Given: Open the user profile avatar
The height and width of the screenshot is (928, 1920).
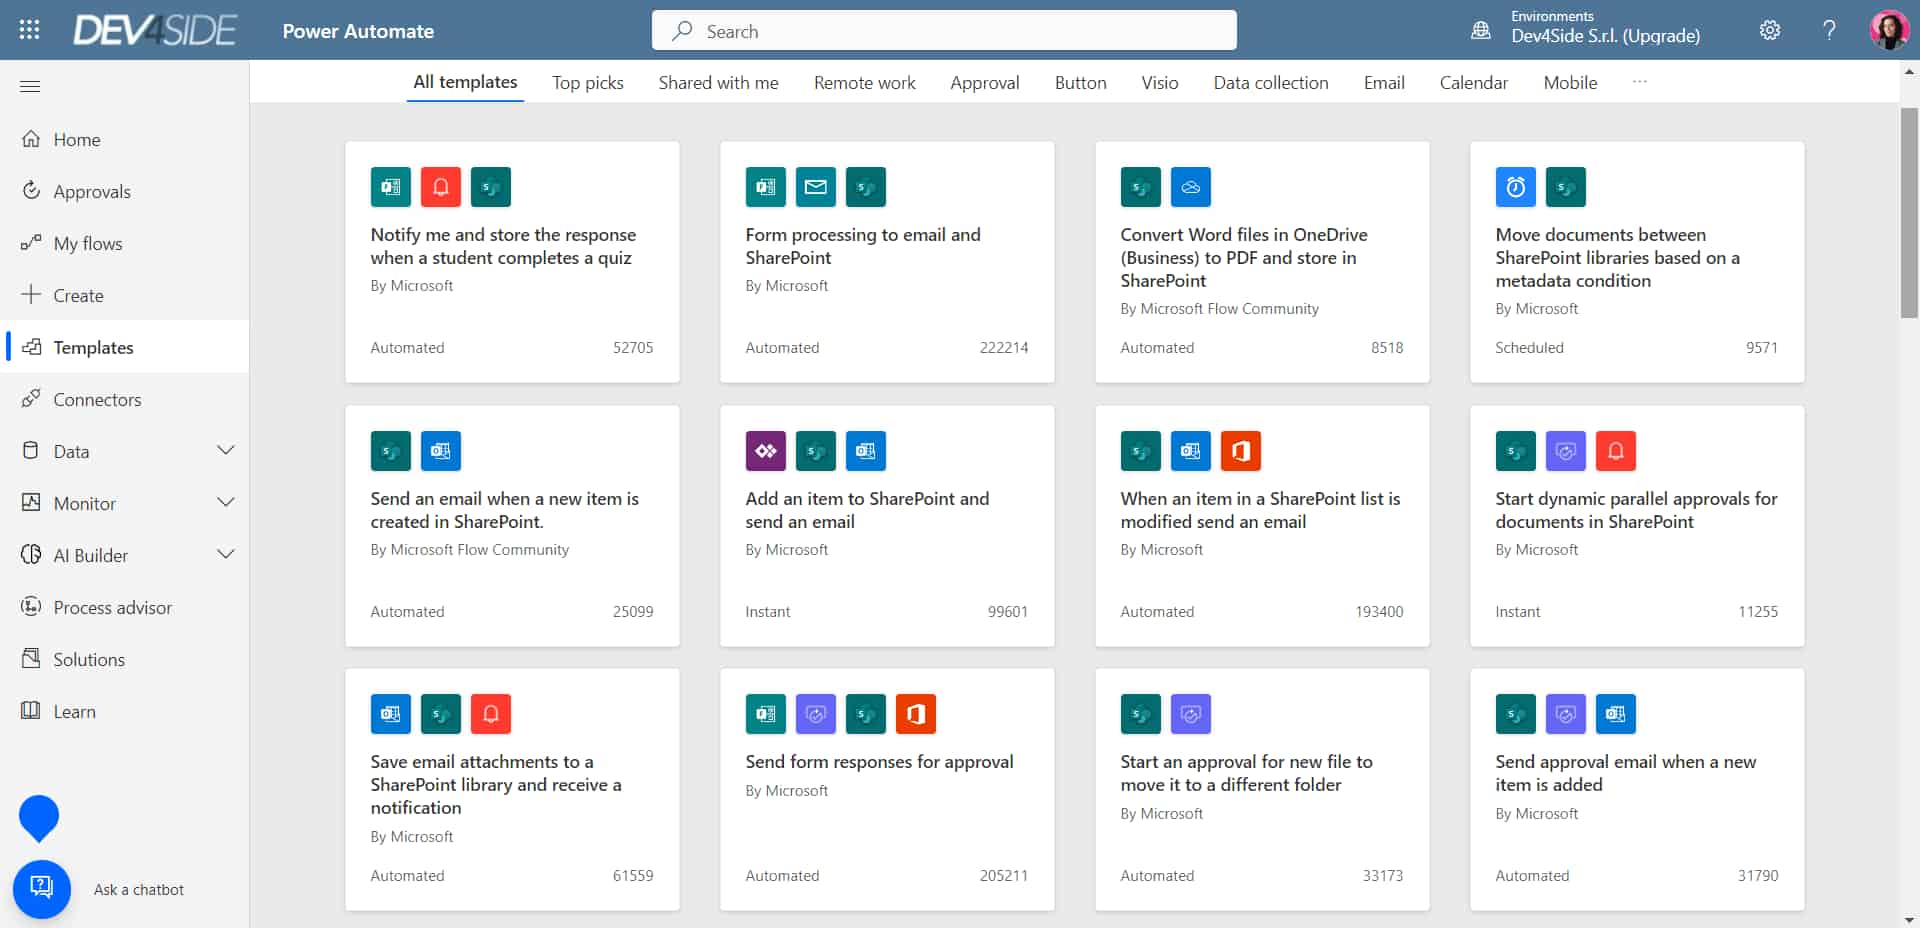Looking at the screenshot, I should click(x=1888, y=30).
